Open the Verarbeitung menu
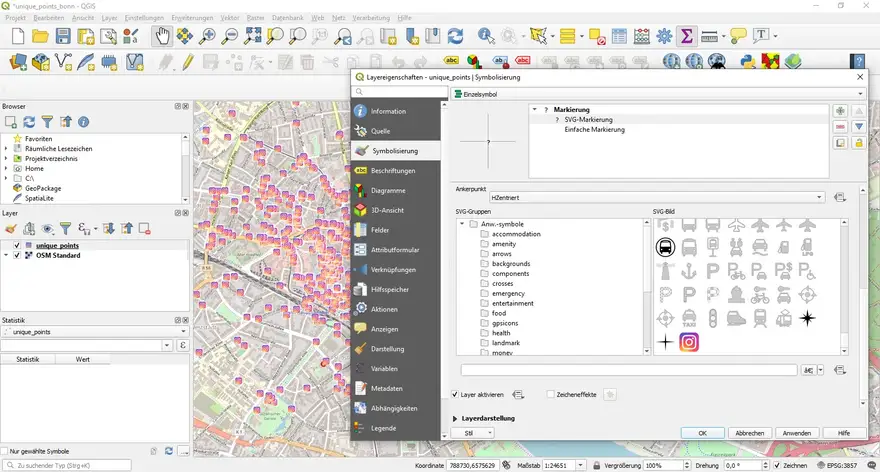The width and height of the screenshot is (880, 472). tap(371, 18)
